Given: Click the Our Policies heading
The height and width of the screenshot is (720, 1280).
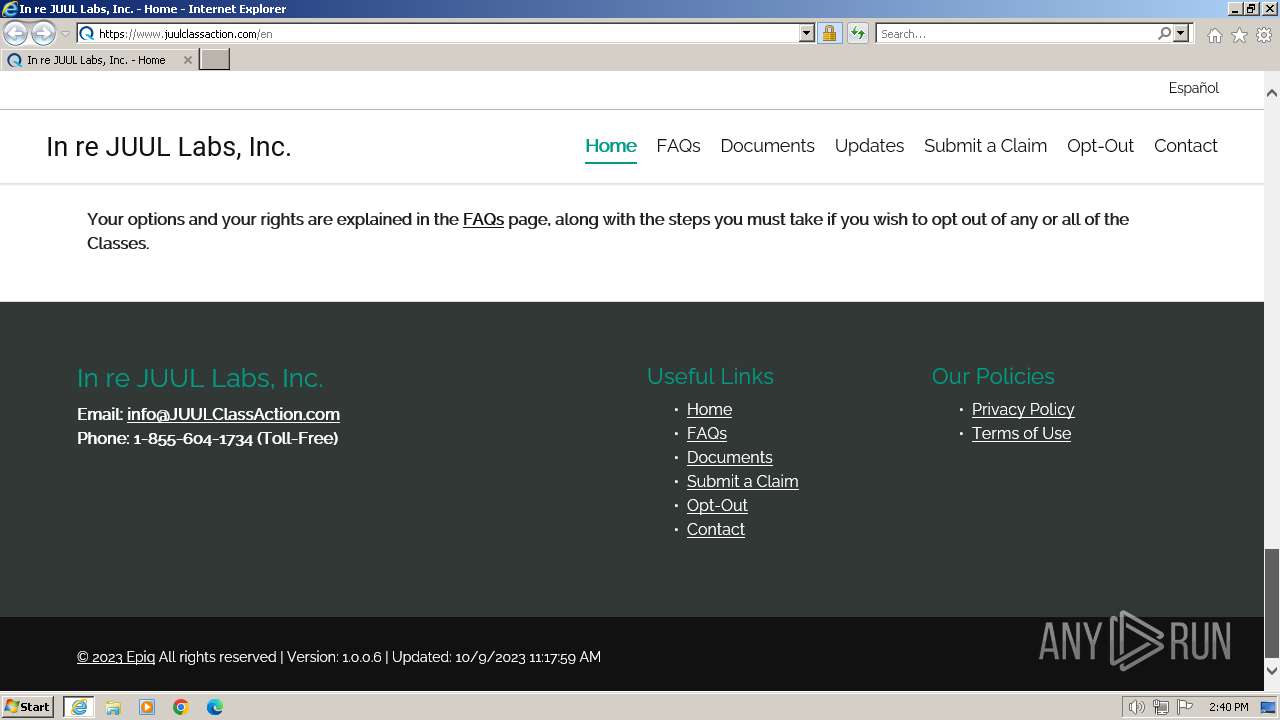Looking at the screenshot, I should pyautogui.click(x=993, y=376).
